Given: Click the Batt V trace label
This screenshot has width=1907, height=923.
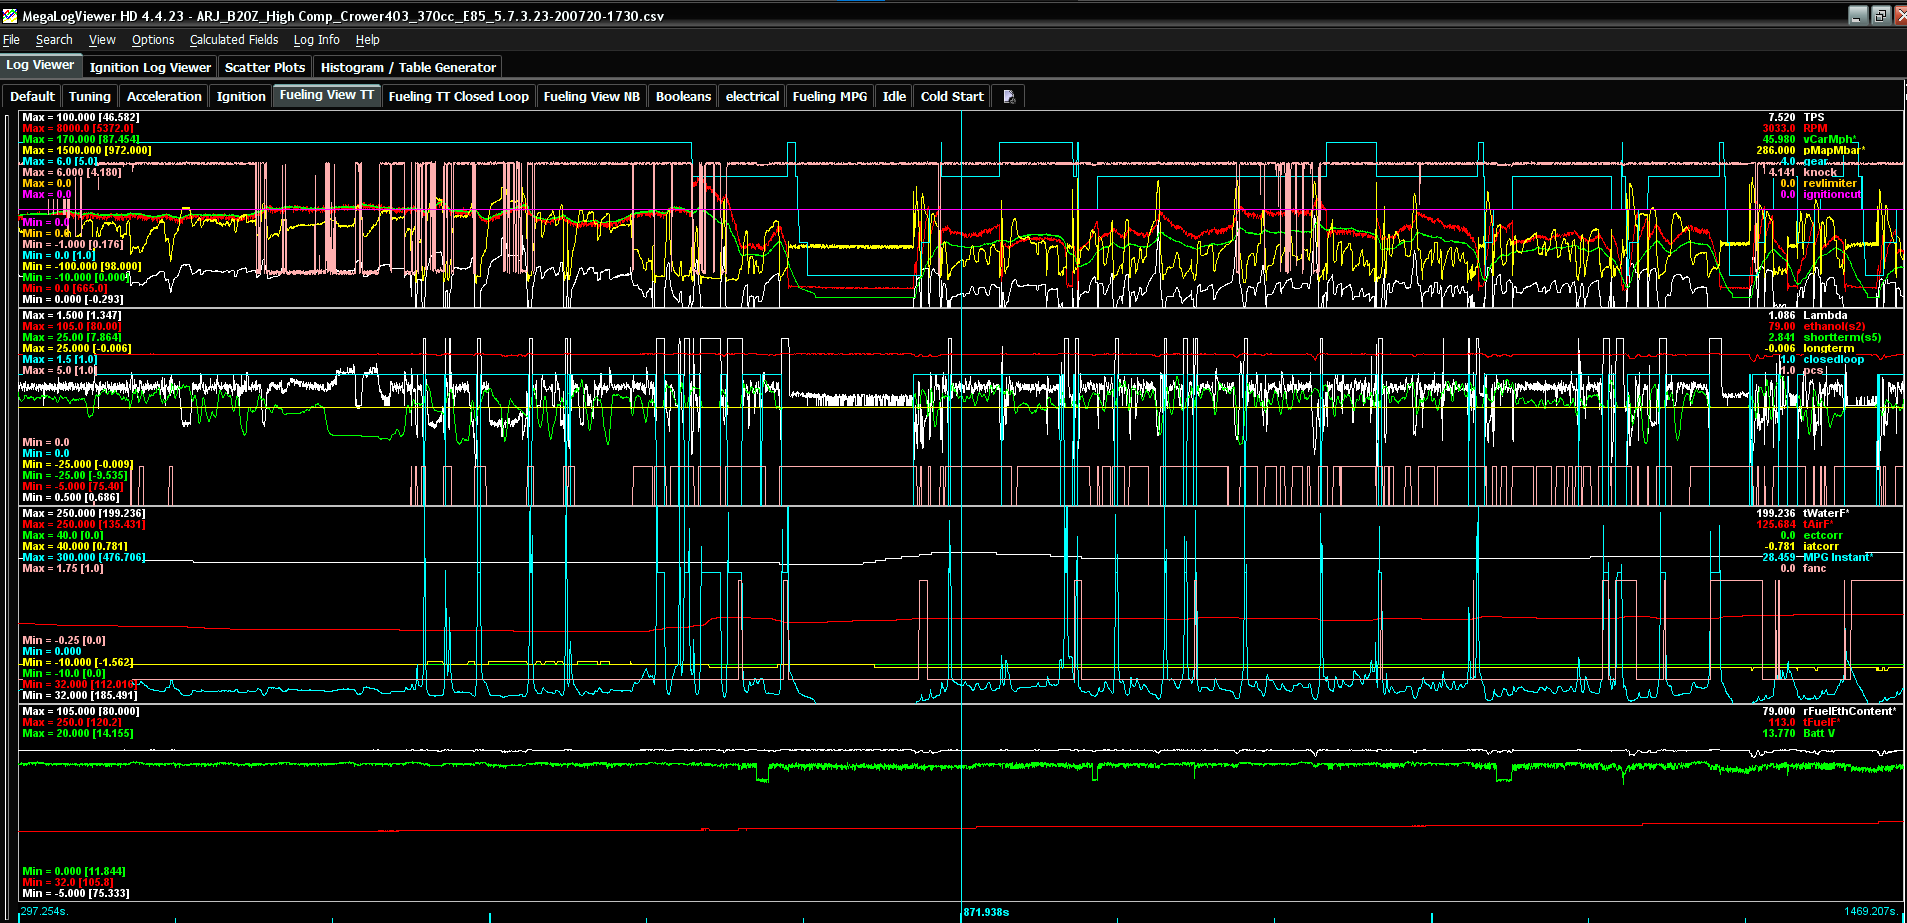Looking at the screenshot, I should point(1818,733).
